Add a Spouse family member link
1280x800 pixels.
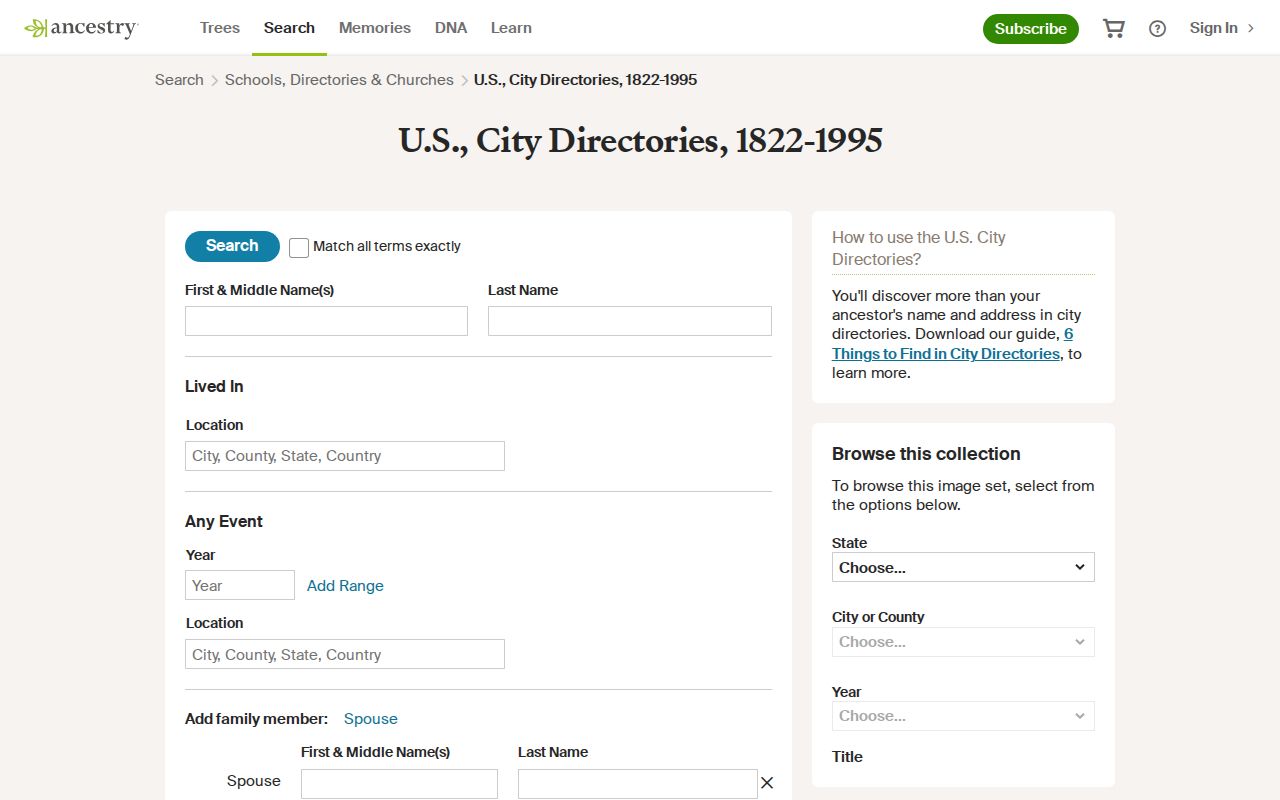click(x=371, y=719)
